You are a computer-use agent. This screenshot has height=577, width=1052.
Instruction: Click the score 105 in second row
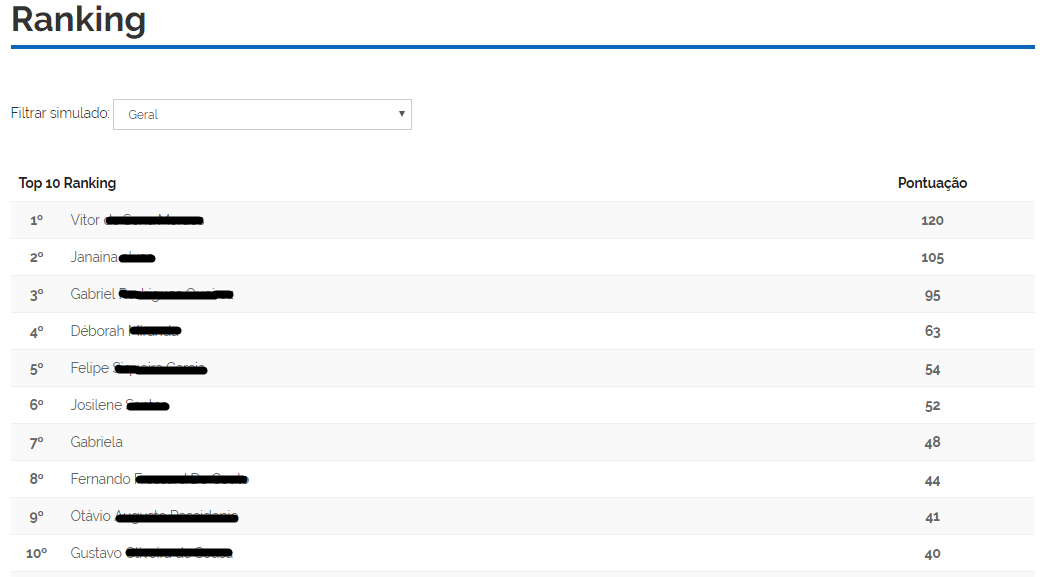[932, 257]
